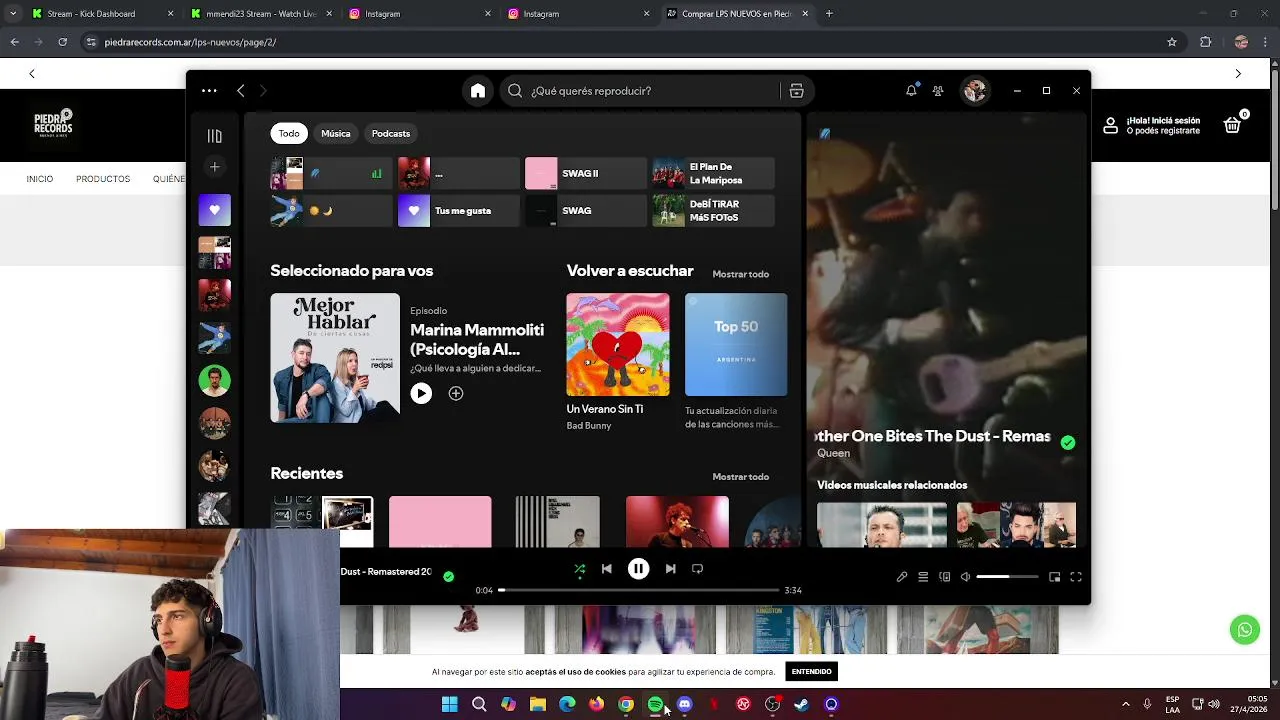
Task: Open lyrics microphone icon
Action: [901, 577]
